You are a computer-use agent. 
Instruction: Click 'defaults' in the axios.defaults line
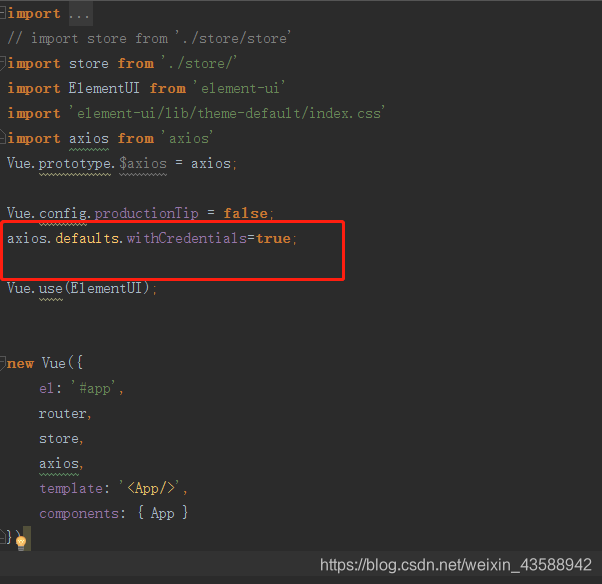(x=87, y=238)
